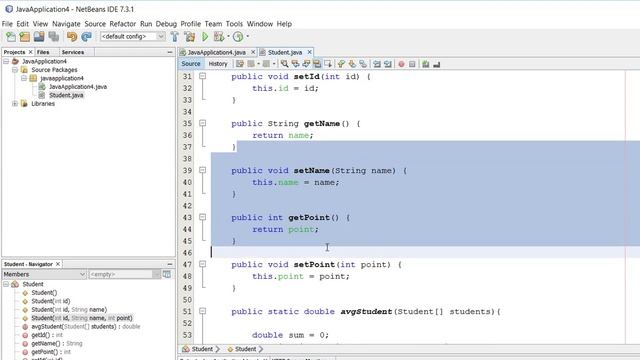Collapse setName method code fold
Screen dimensions: 640x360
tap(202, 170)
